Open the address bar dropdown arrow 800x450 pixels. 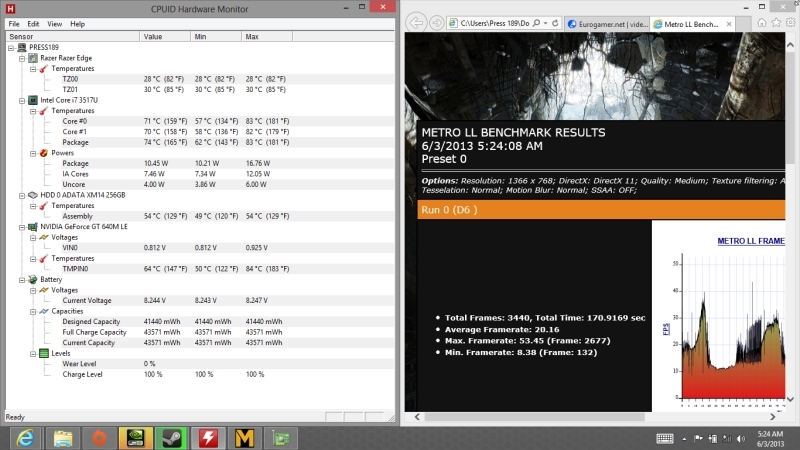coord(545,23)
